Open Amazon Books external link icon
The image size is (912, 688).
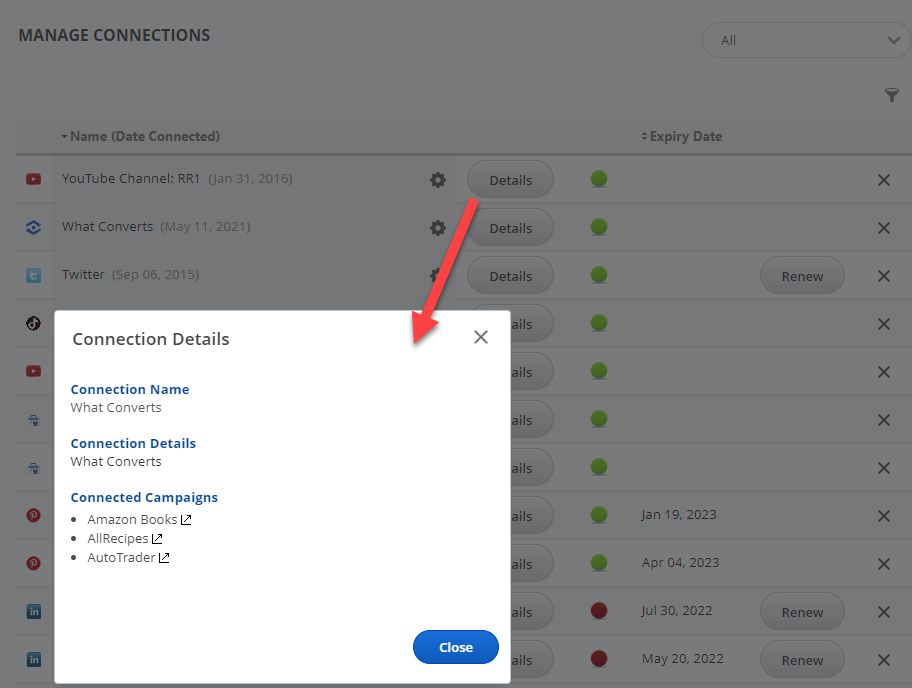(185, 520)
